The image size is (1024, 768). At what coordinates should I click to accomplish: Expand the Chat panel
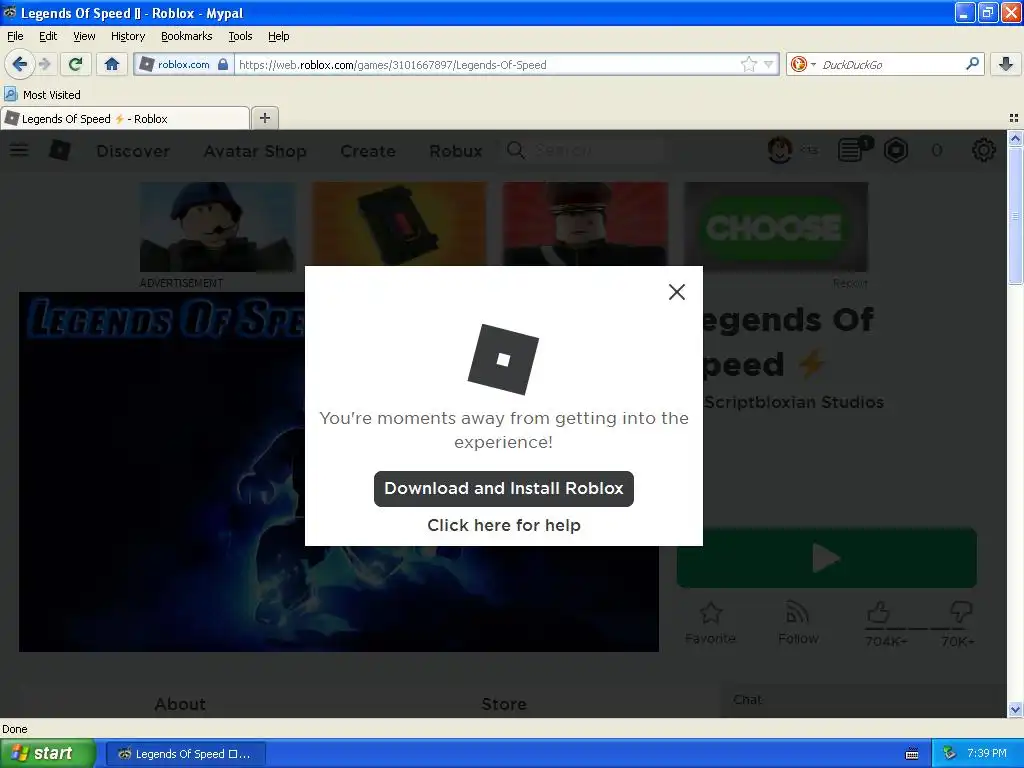point(863,700)
